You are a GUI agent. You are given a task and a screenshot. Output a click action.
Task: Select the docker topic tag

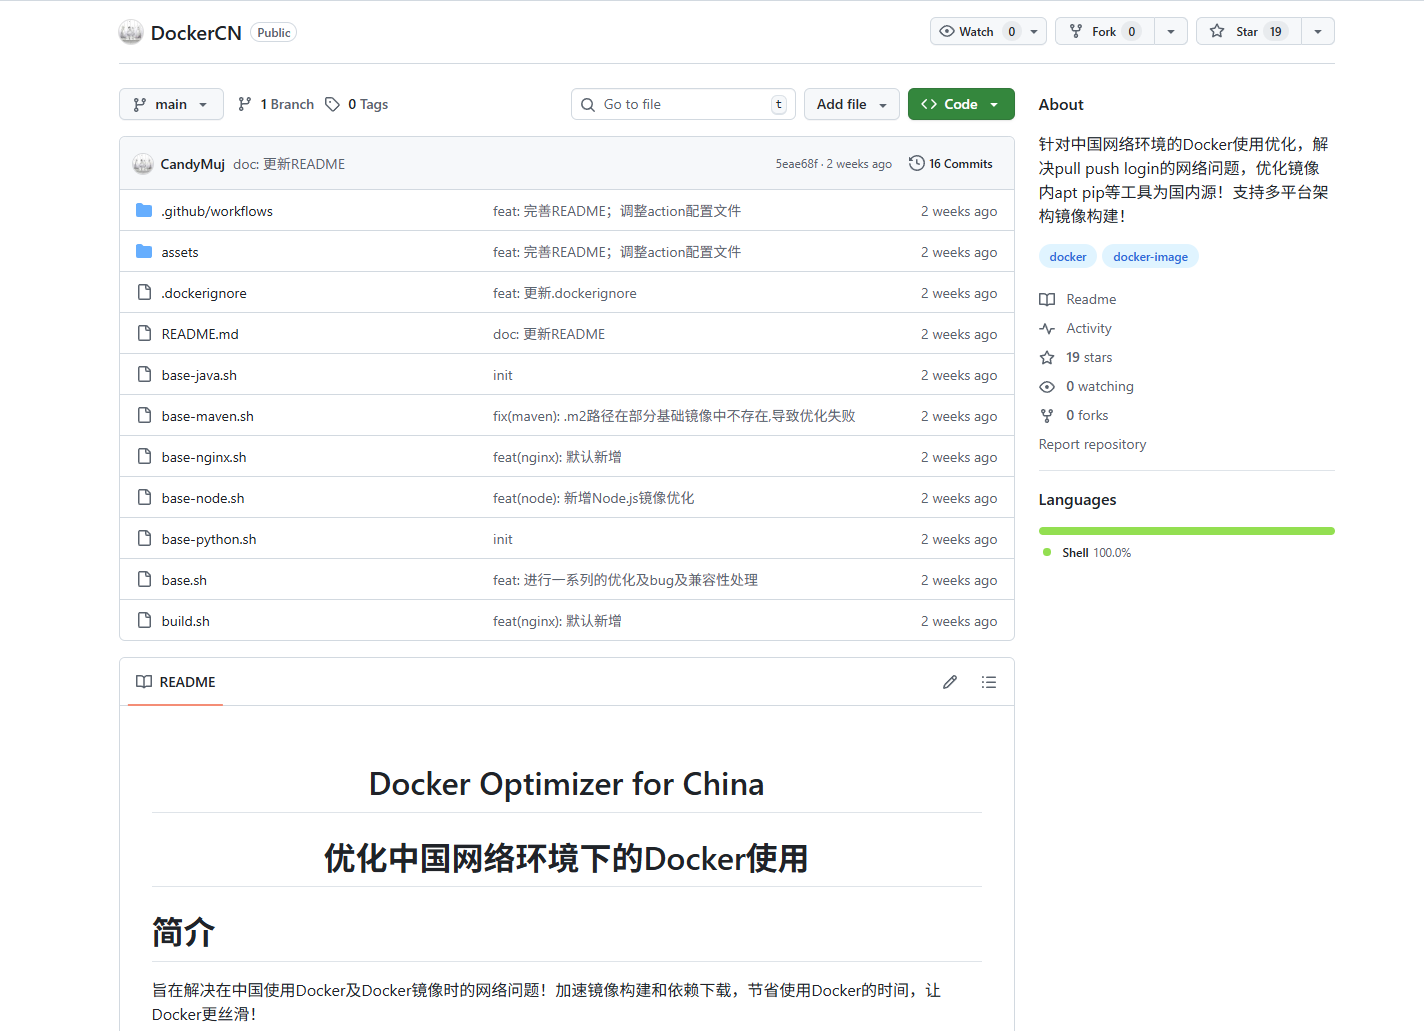(x=1067, y=256)
